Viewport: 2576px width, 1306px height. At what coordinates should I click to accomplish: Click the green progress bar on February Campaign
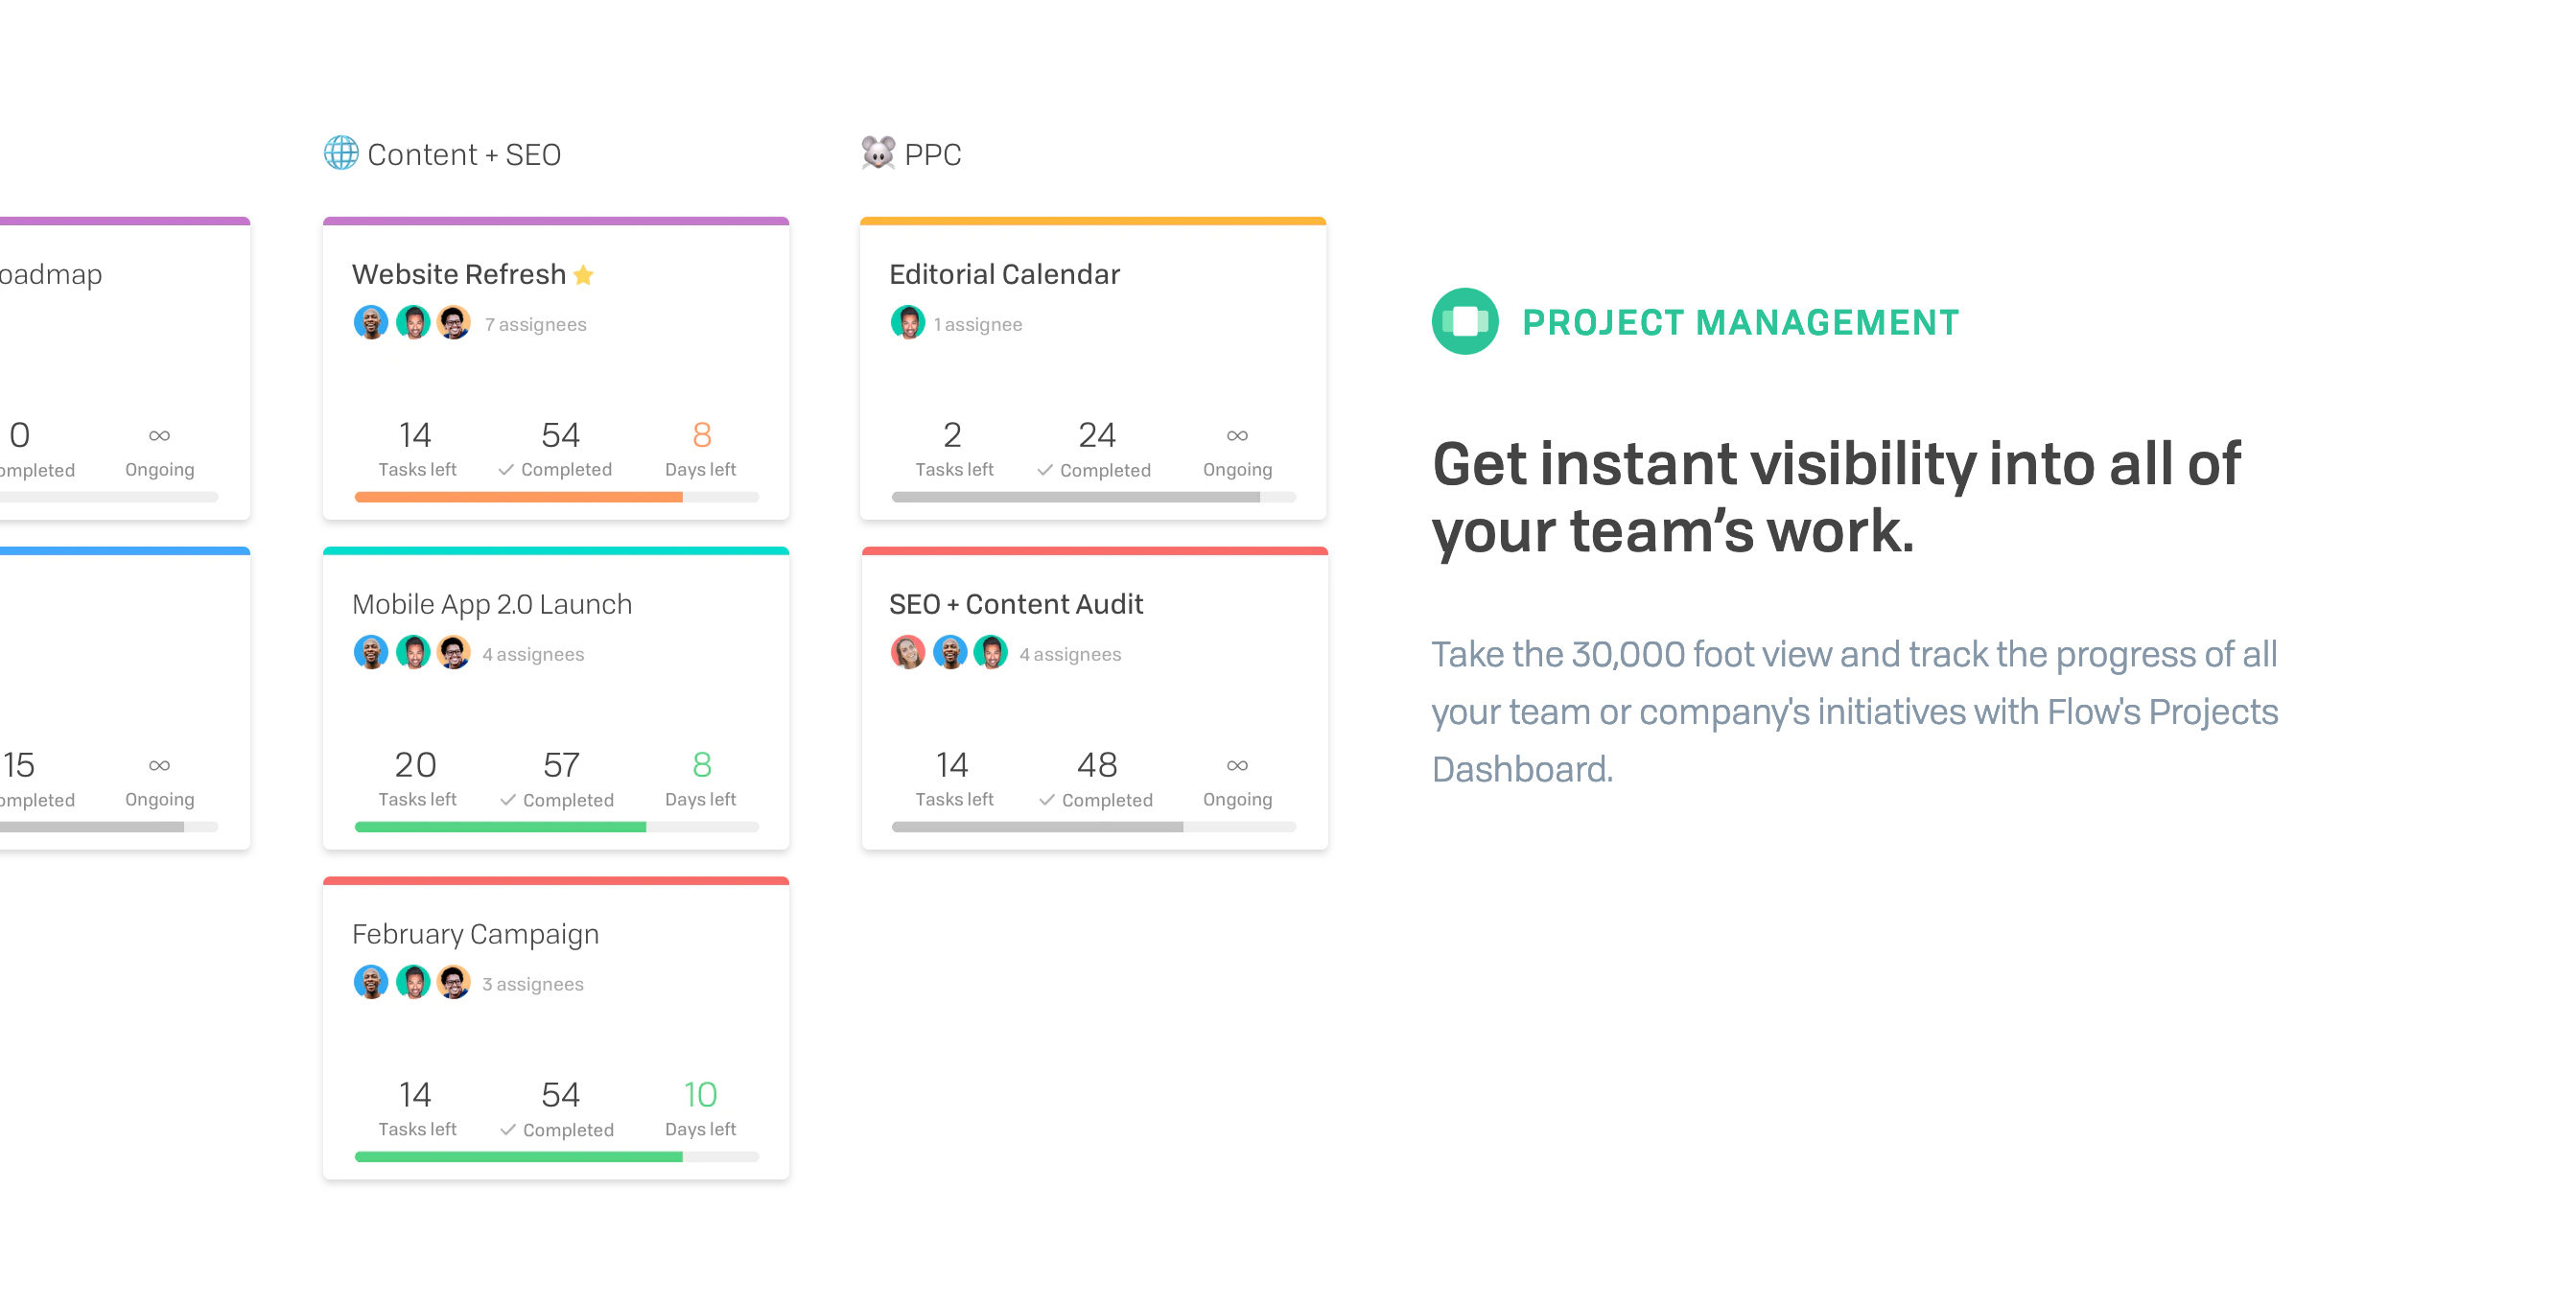(518, 1157)
